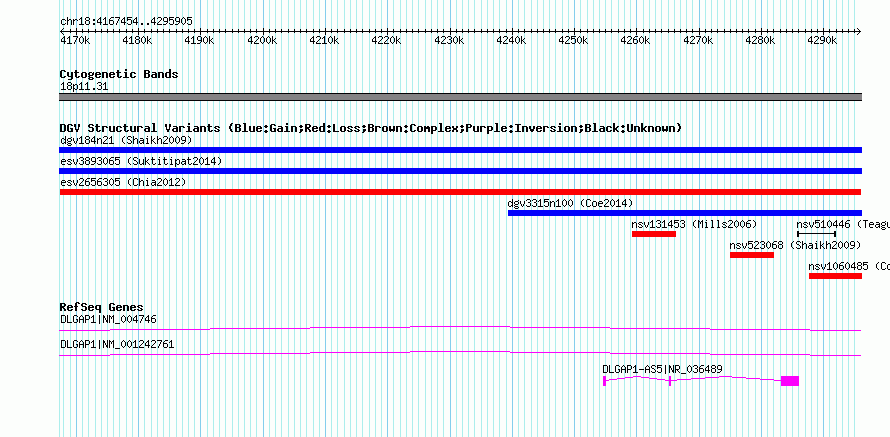Click the esv2656305 red loss bar
Screen dimensions: 890x437
(460, 192)
